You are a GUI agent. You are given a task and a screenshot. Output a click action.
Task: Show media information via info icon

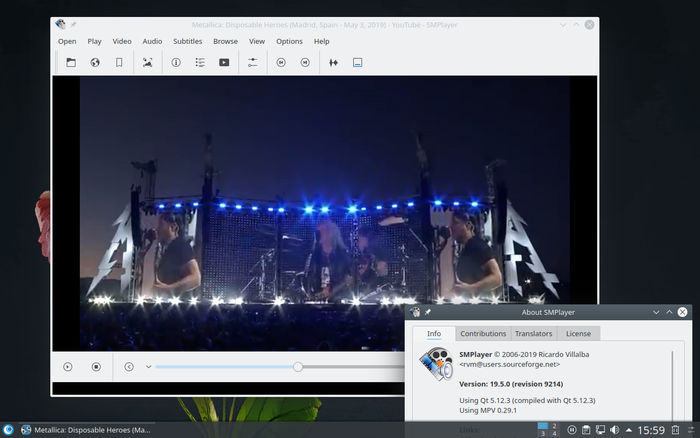pos(176,62)
